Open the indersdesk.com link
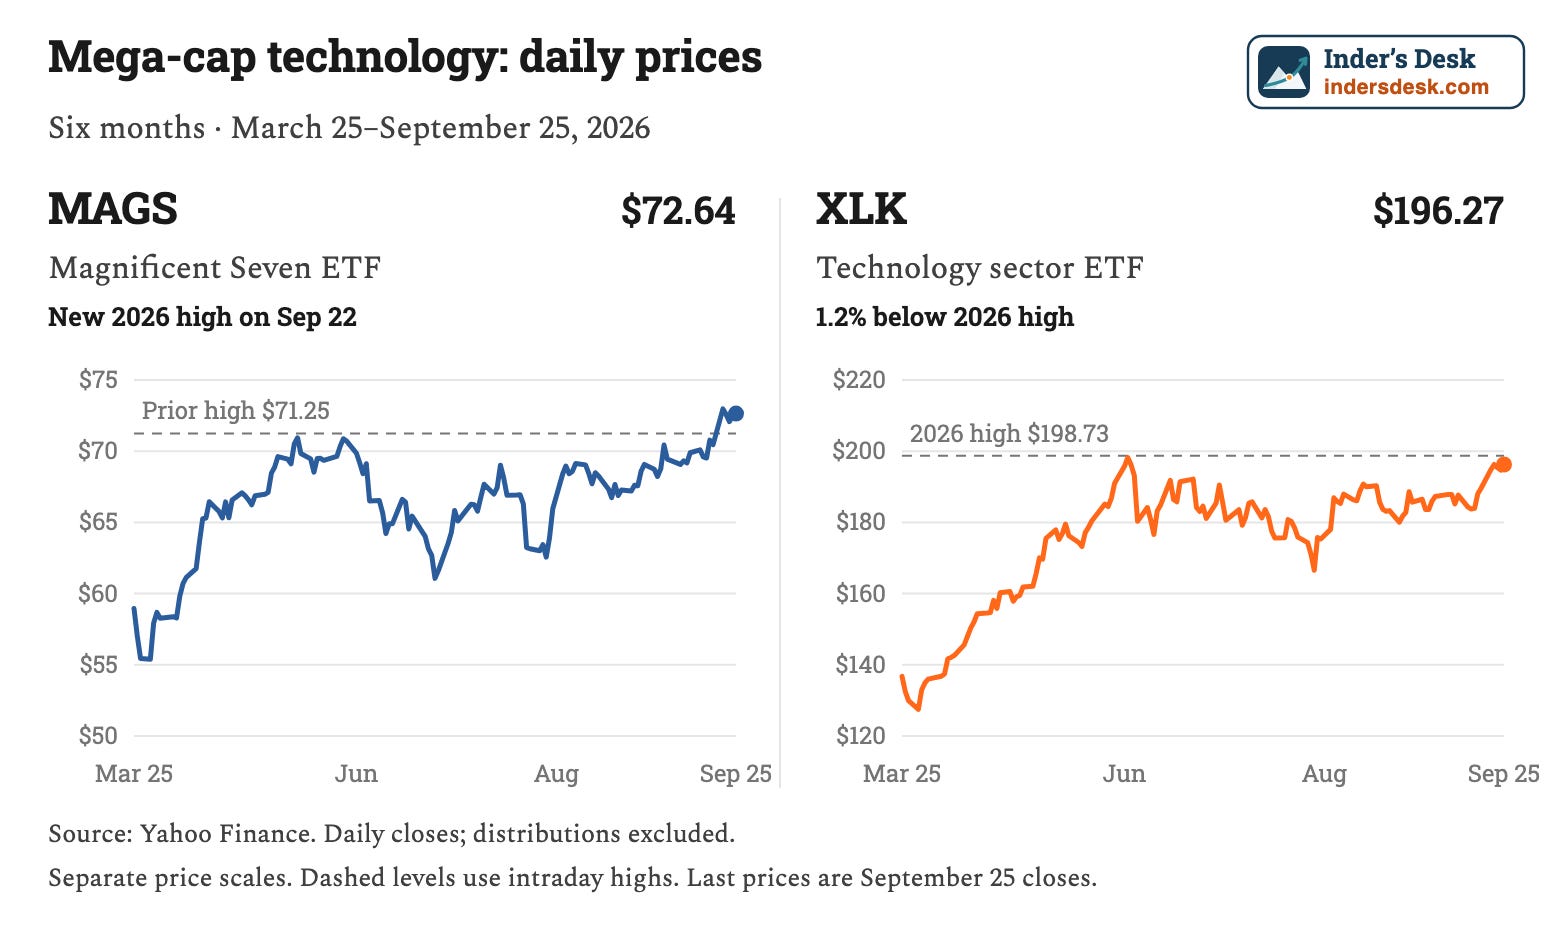Screen dimensions: 1560x926 [1406, 87]
